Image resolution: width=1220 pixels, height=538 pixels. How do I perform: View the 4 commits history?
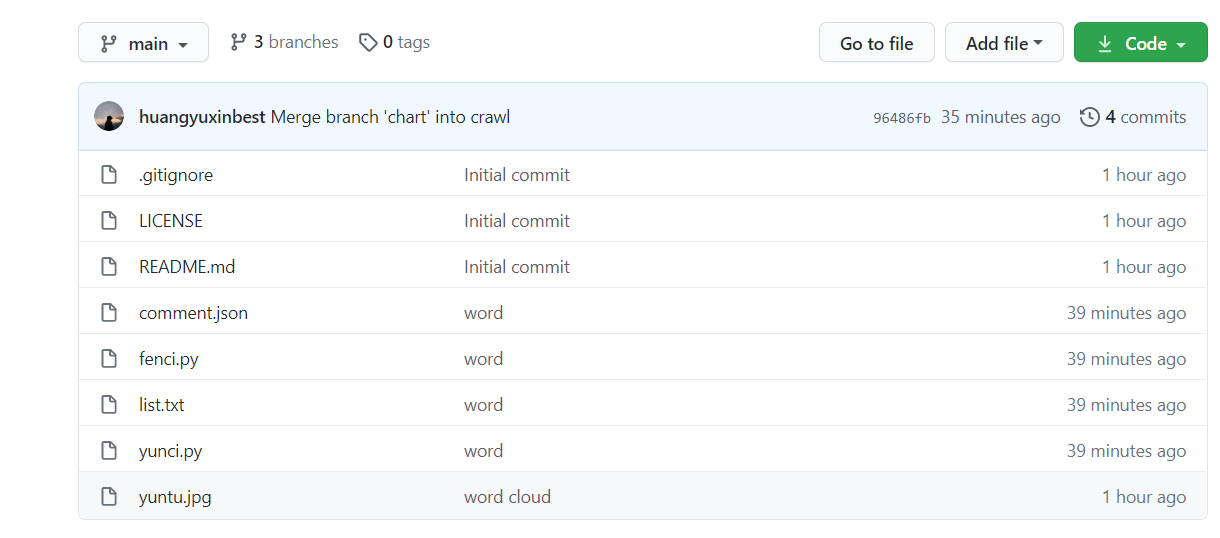tap(1145, 117)
